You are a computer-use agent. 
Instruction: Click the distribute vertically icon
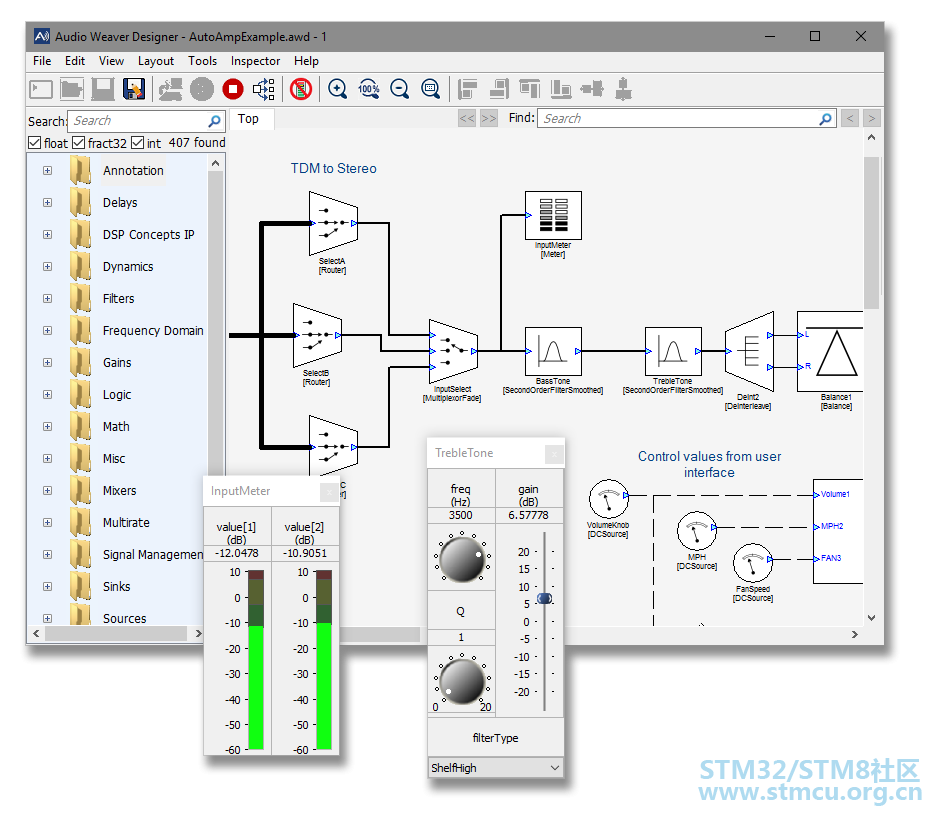(623, 90)
